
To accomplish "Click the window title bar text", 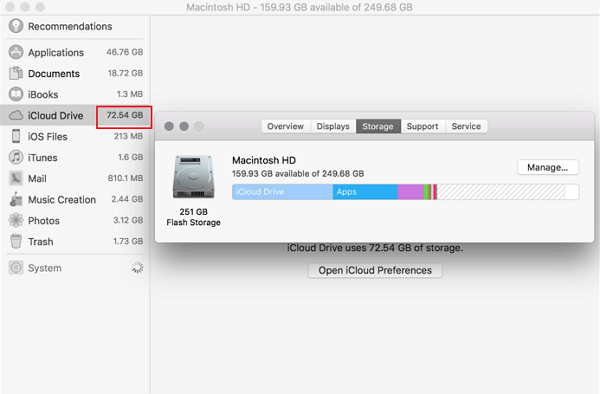I will pyautogui.click(x=299, y=7).
